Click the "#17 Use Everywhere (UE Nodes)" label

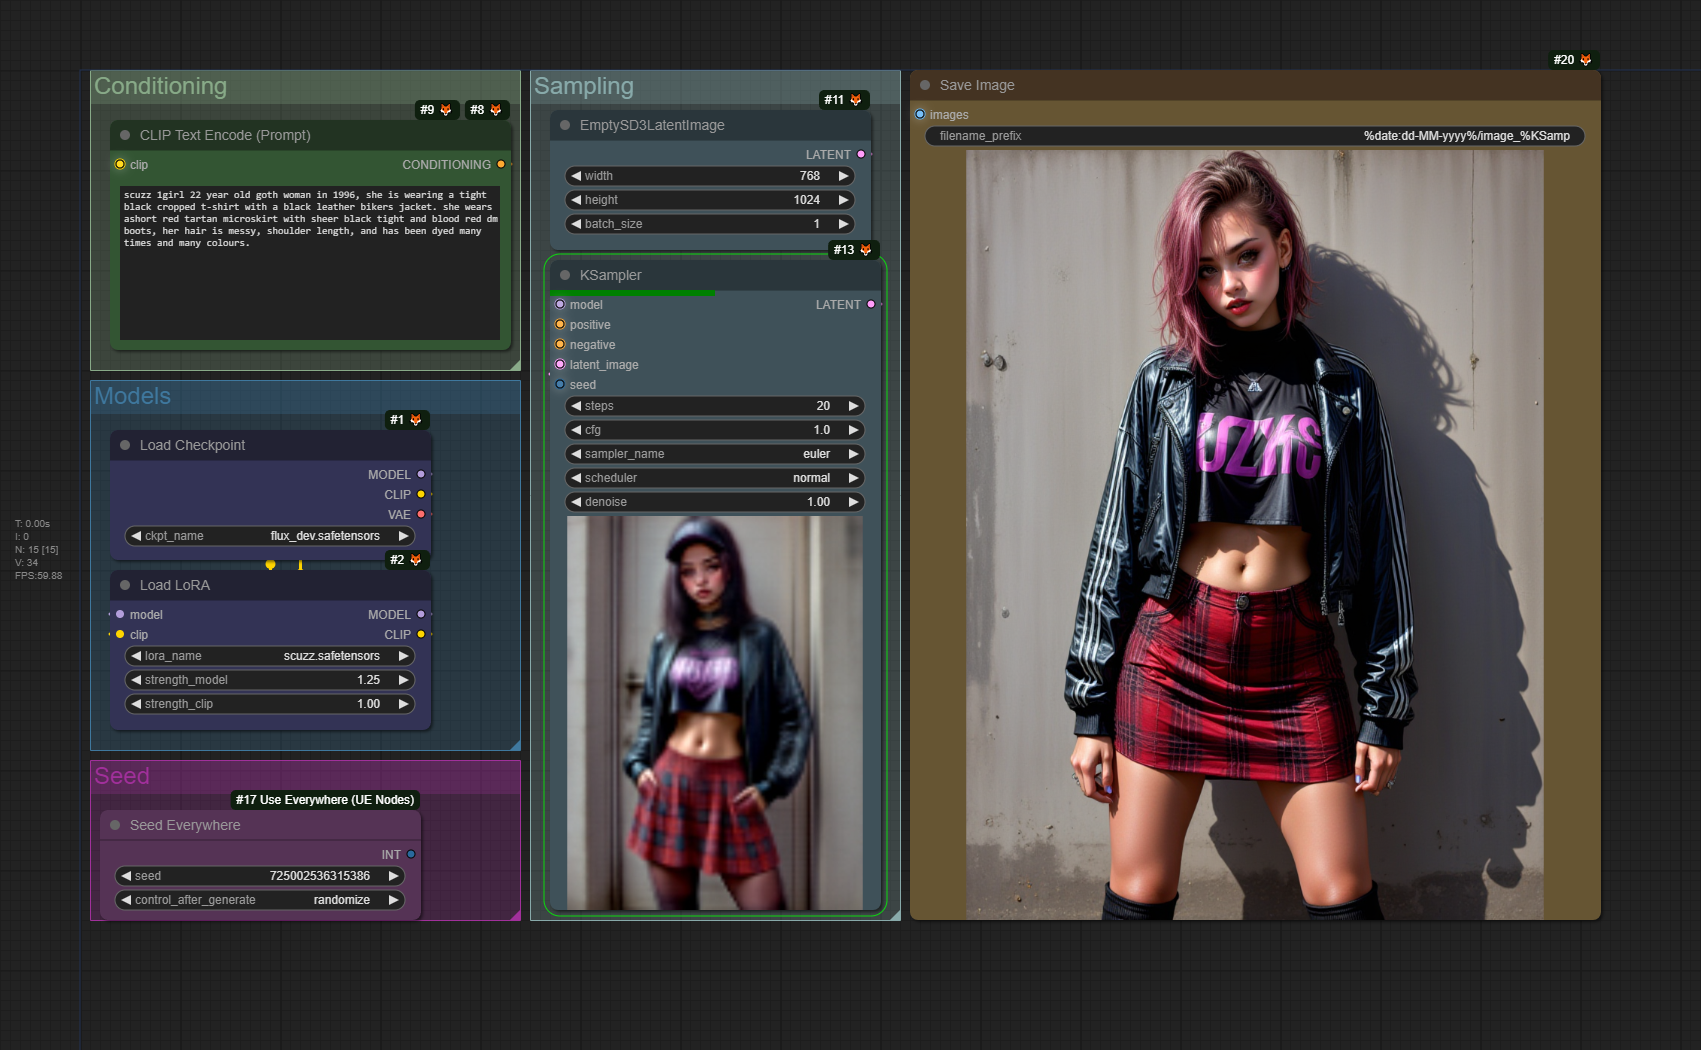(x=325, y=800)
